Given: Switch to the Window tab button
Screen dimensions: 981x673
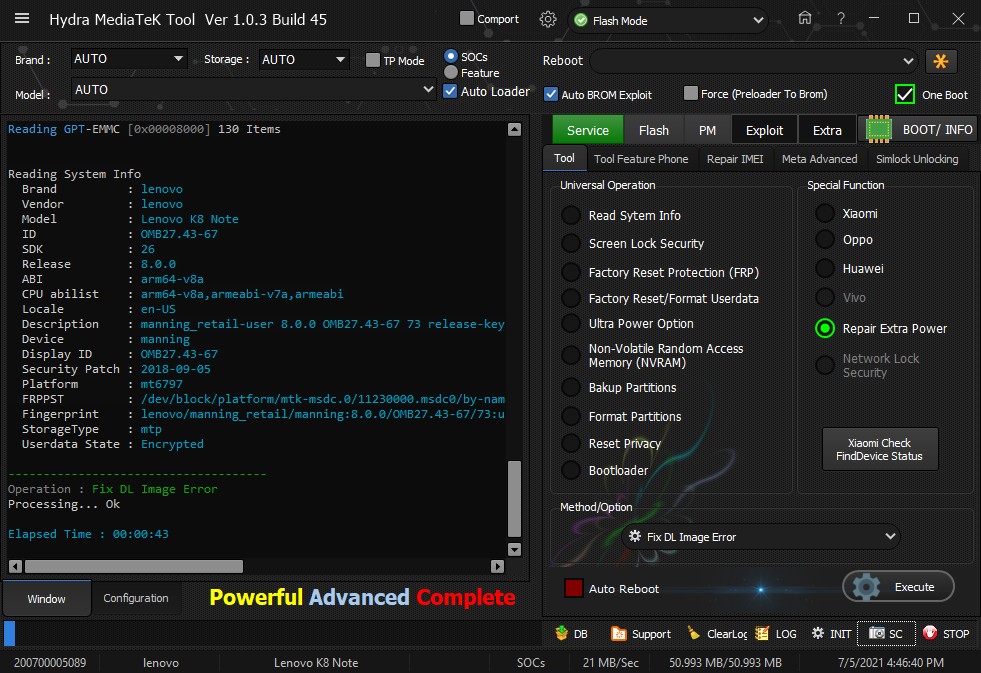Looking at the screenshot, I should [47, 599].
